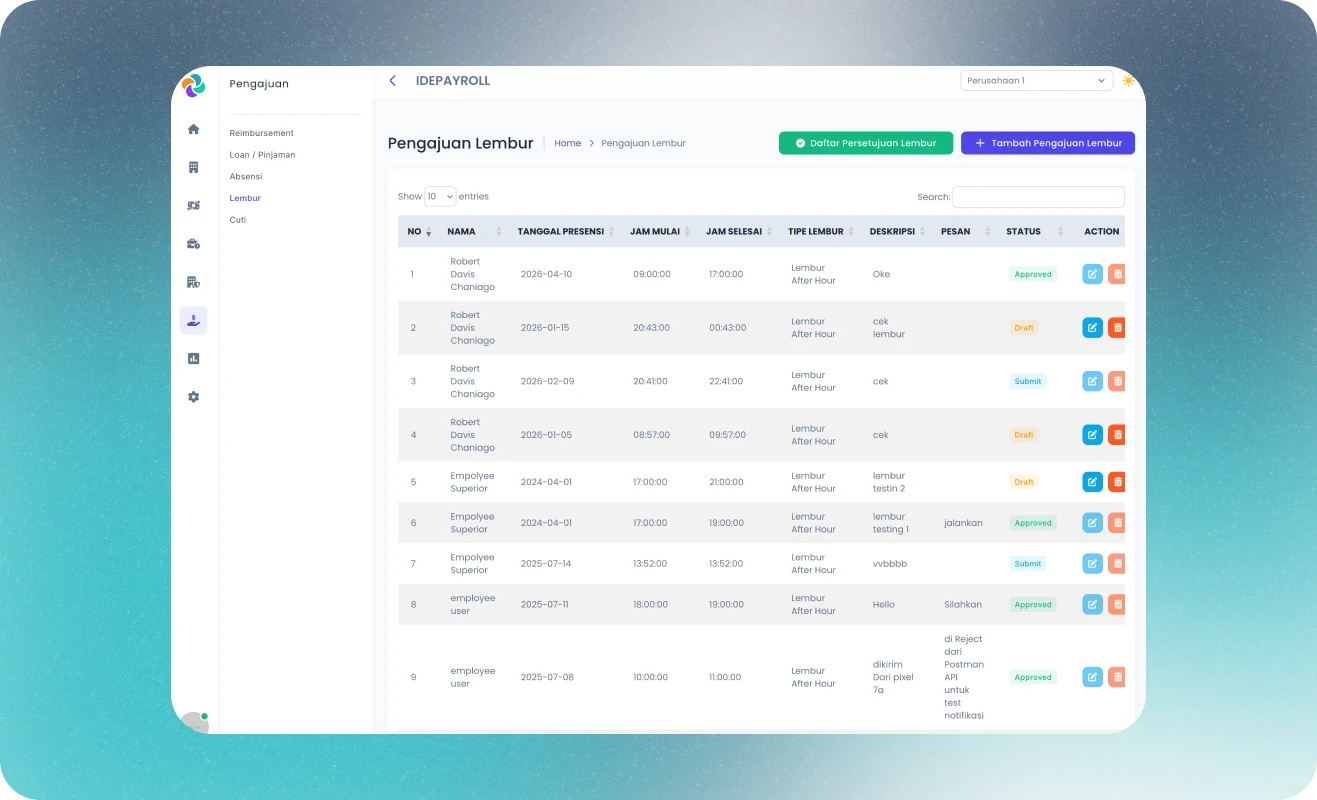Sort by JAM SELESAI column
The image size is (1317, 800).
point(738,232)
